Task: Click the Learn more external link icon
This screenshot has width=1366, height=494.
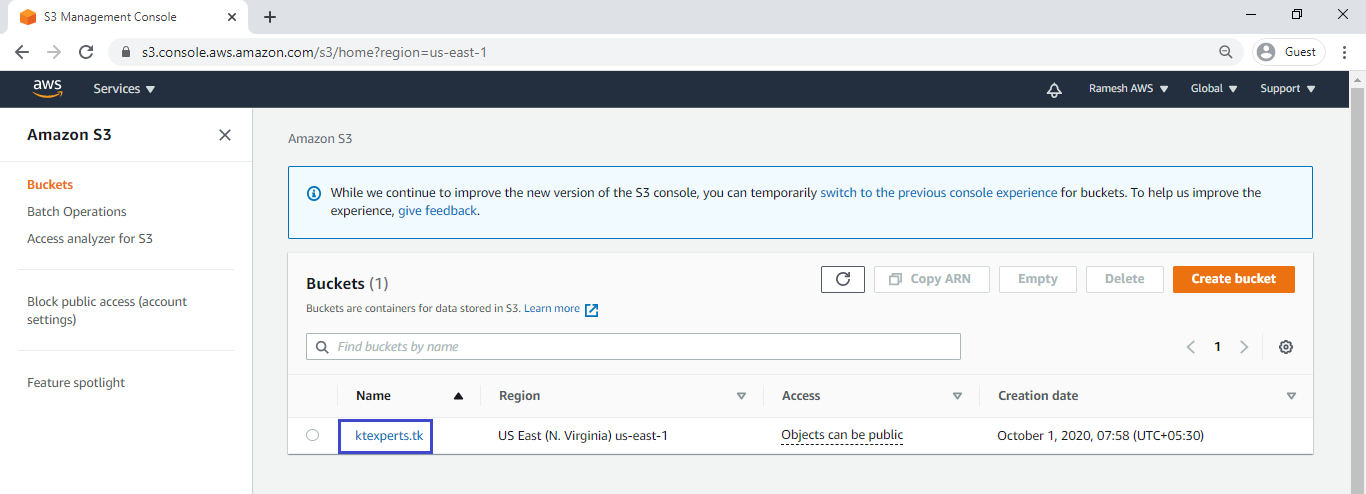Action: [591, 310]
